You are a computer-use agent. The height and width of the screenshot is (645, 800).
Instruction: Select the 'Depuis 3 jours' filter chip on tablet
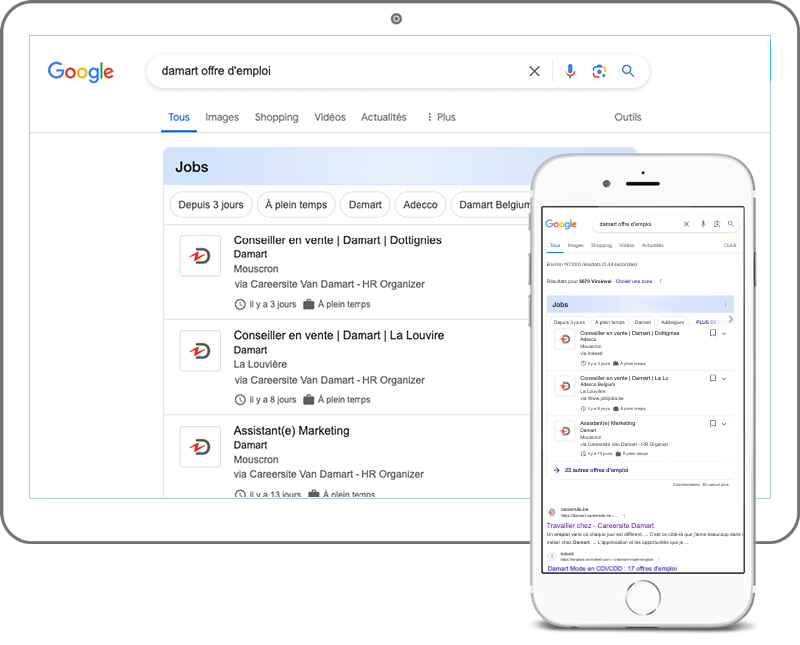coord(211,205)
